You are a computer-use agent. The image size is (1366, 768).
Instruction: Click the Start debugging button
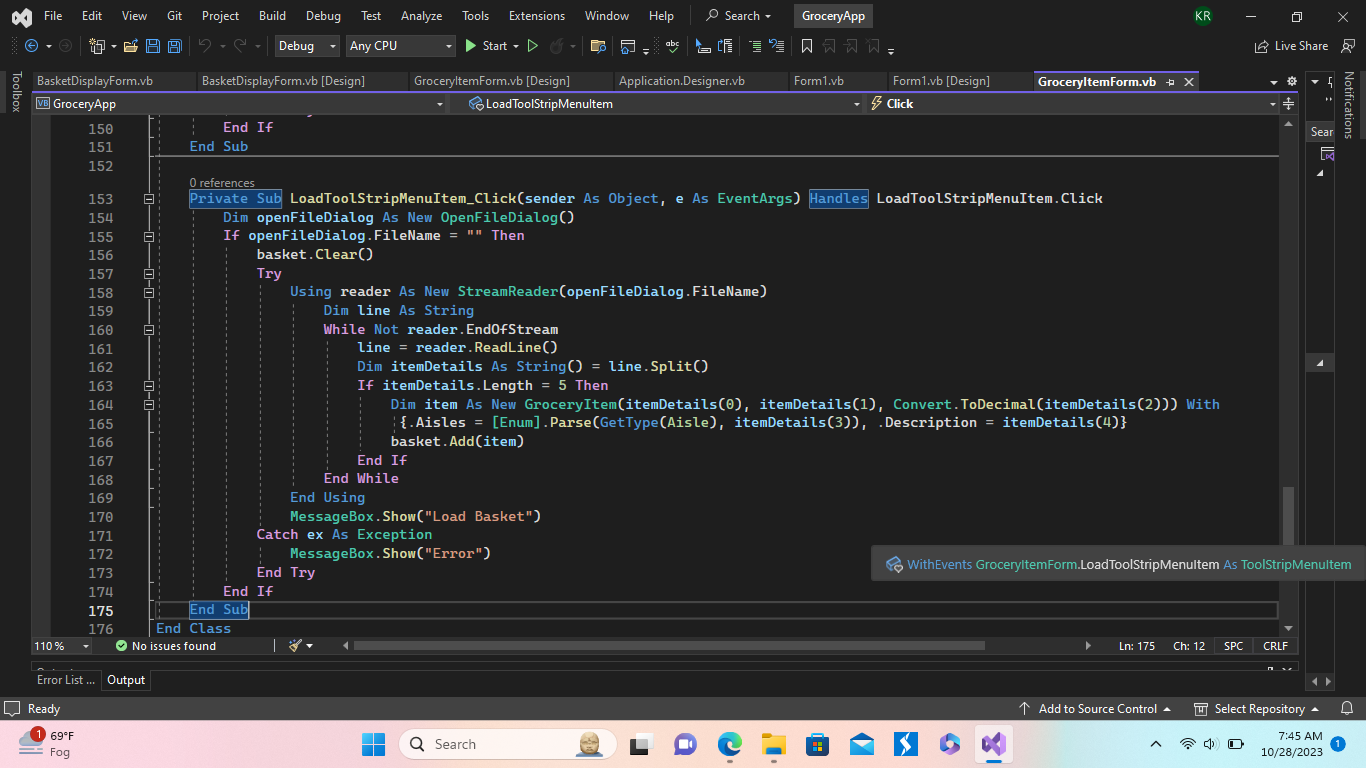pos(486,46)
